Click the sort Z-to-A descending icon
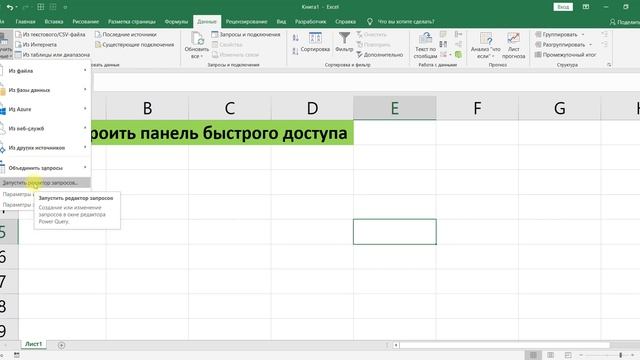Screen dimensions: 640x360 (x=296, y=51)
